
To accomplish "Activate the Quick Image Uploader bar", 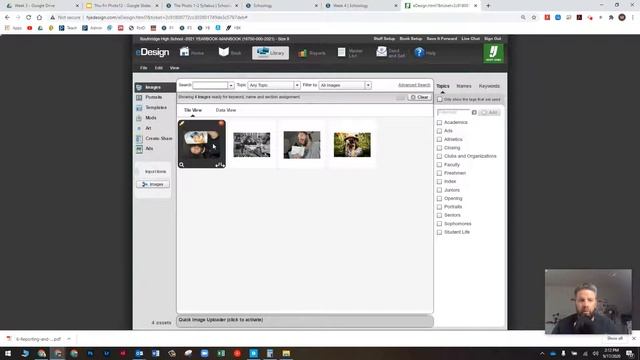I will (x=305, y=320).
